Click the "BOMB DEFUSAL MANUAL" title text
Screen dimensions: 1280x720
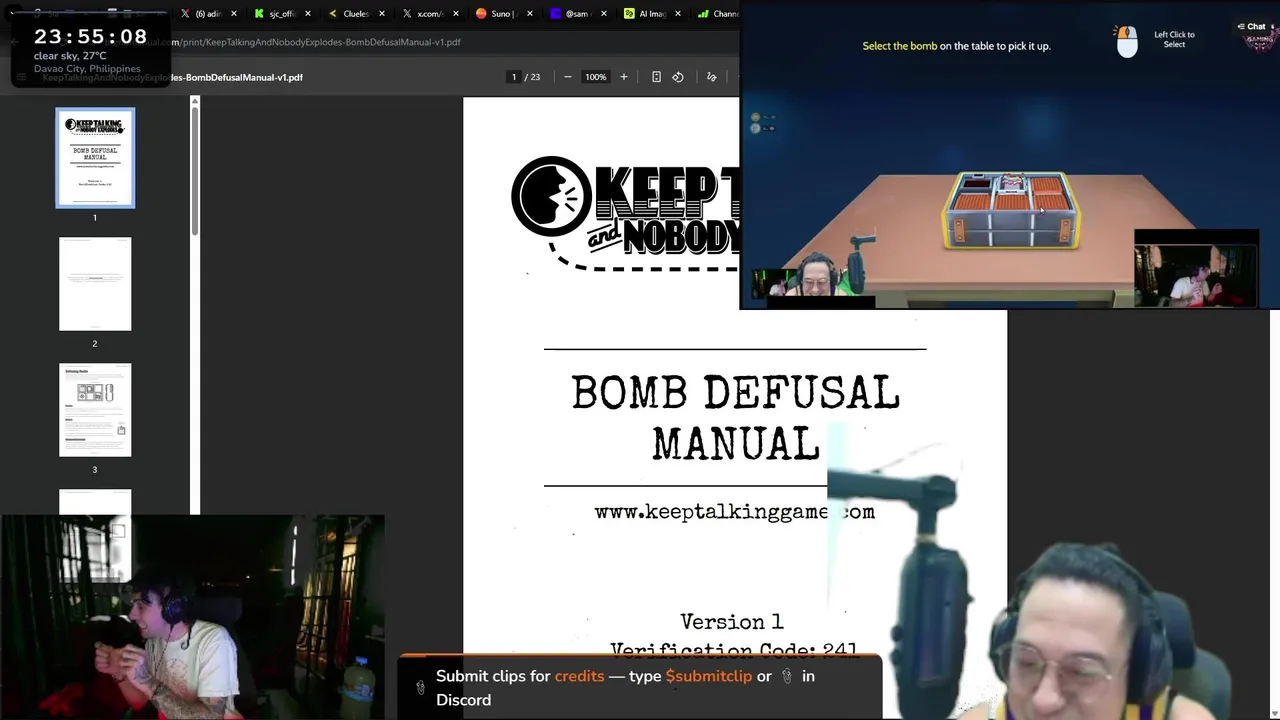(x=736, y=418)
